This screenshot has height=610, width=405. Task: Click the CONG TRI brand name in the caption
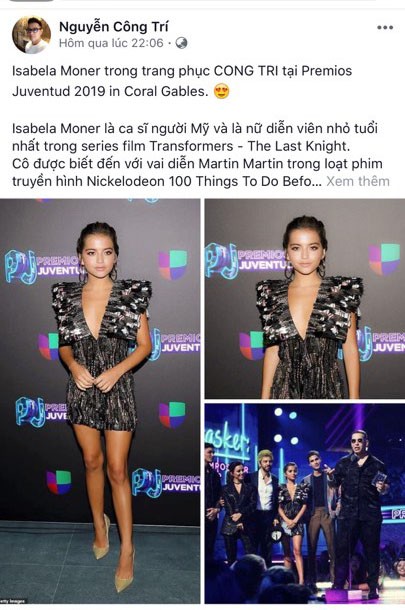(246, 71)
